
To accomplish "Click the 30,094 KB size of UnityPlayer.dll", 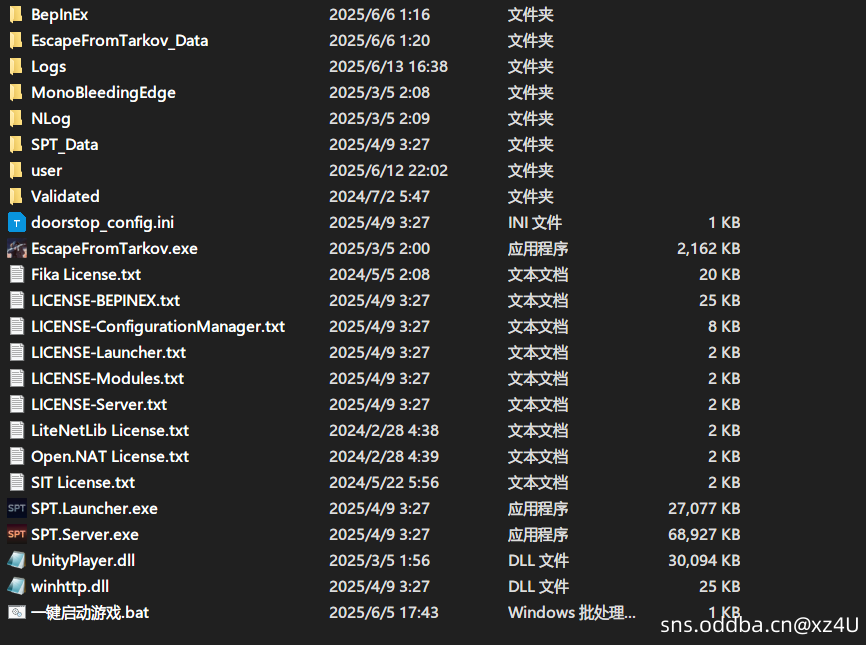I will point(704,561).
